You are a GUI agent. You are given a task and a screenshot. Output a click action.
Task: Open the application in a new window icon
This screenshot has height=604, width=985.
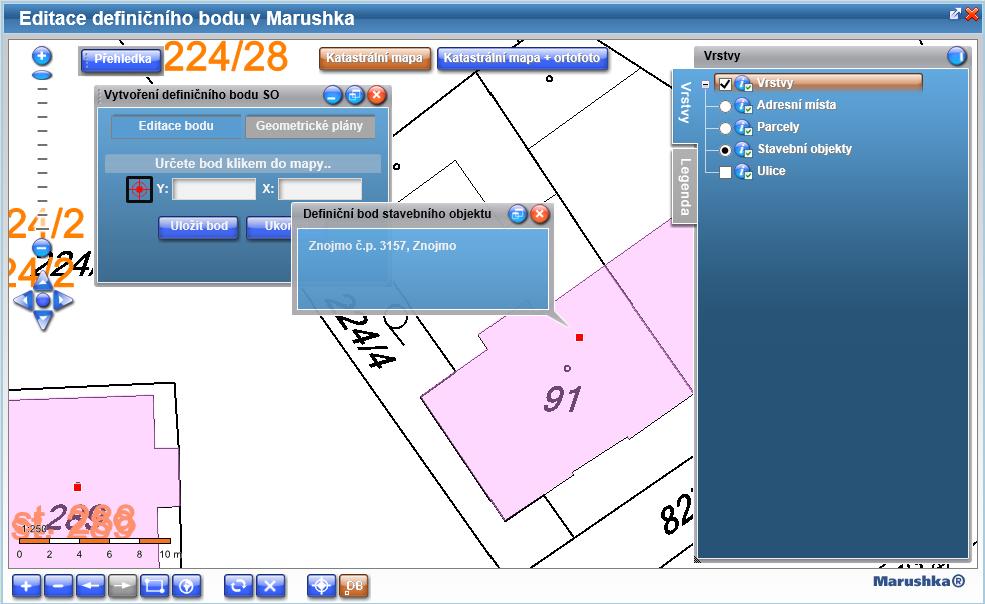coord(955,14)
